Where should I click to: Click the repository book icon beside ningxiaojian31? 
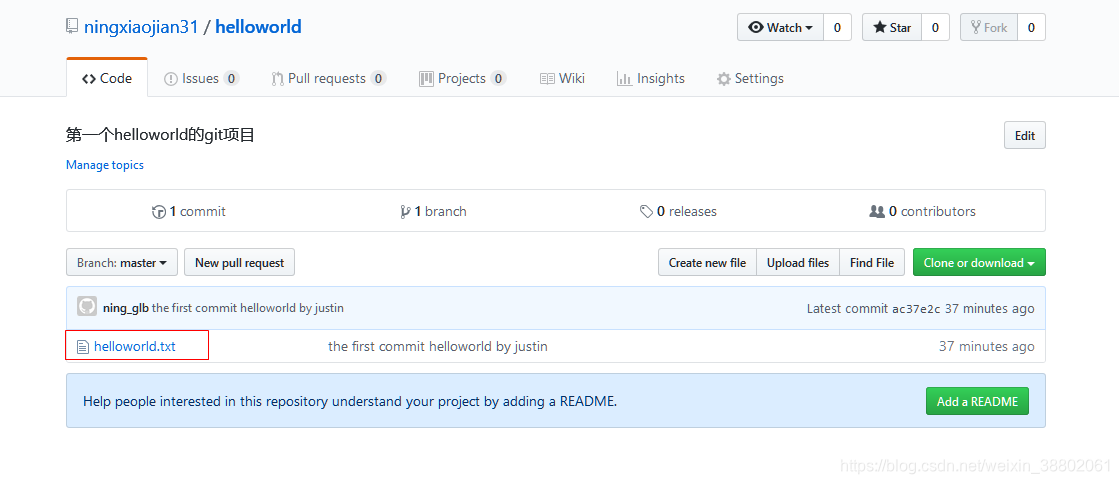(x=71, y=27)
